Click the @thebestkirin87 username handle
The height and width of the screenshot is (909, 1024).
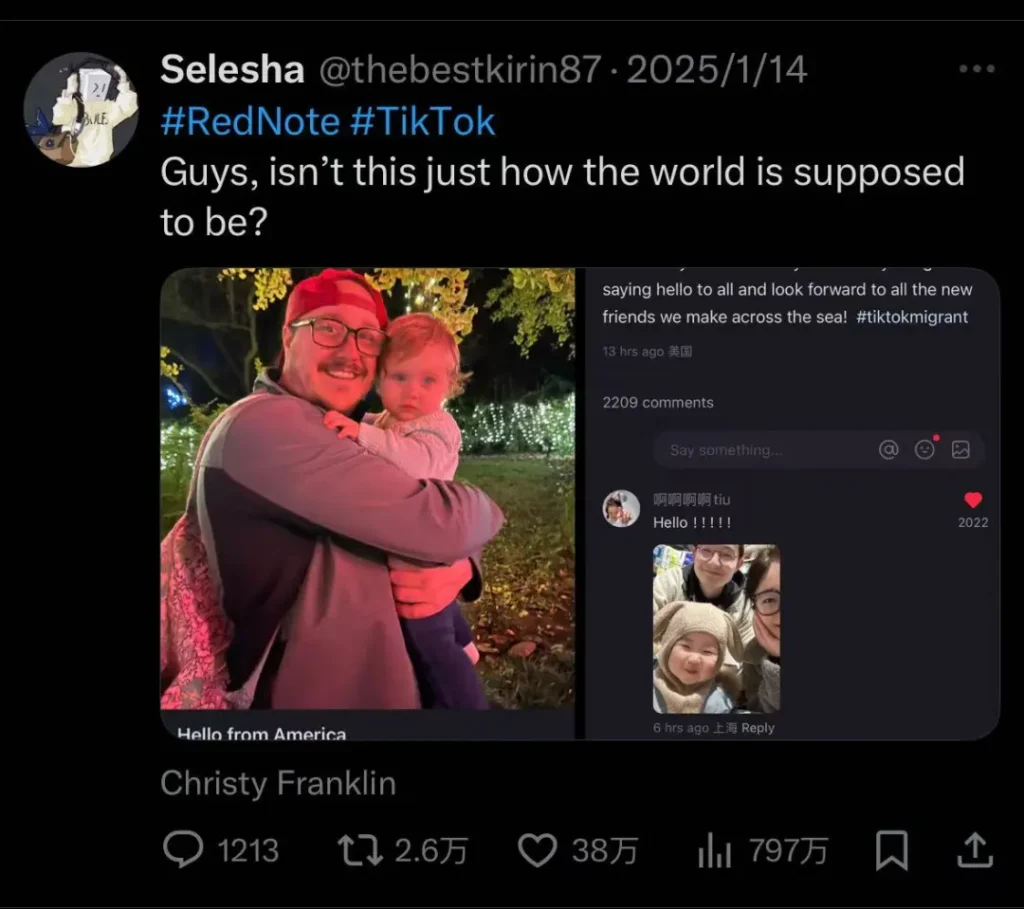pyautogui.click(x=460, y=70)
